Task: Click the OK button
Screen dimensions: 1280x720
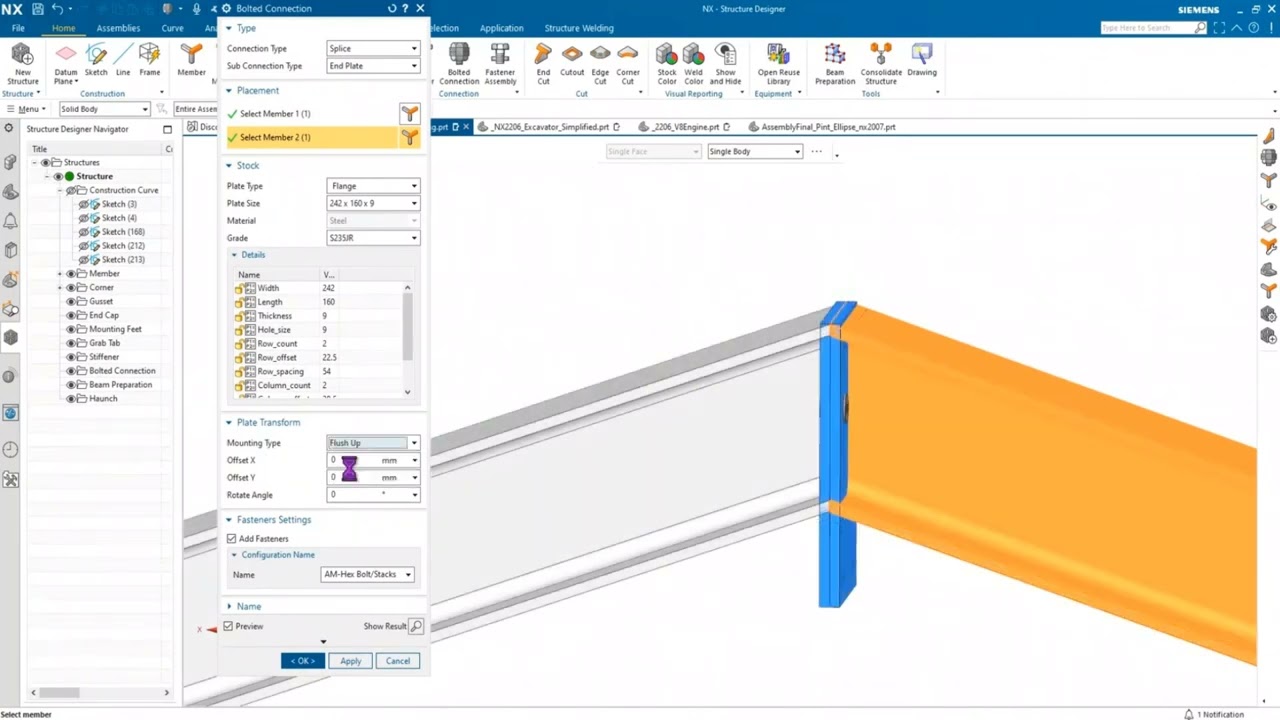Action: pyautogui.click(x=303, y=661)
